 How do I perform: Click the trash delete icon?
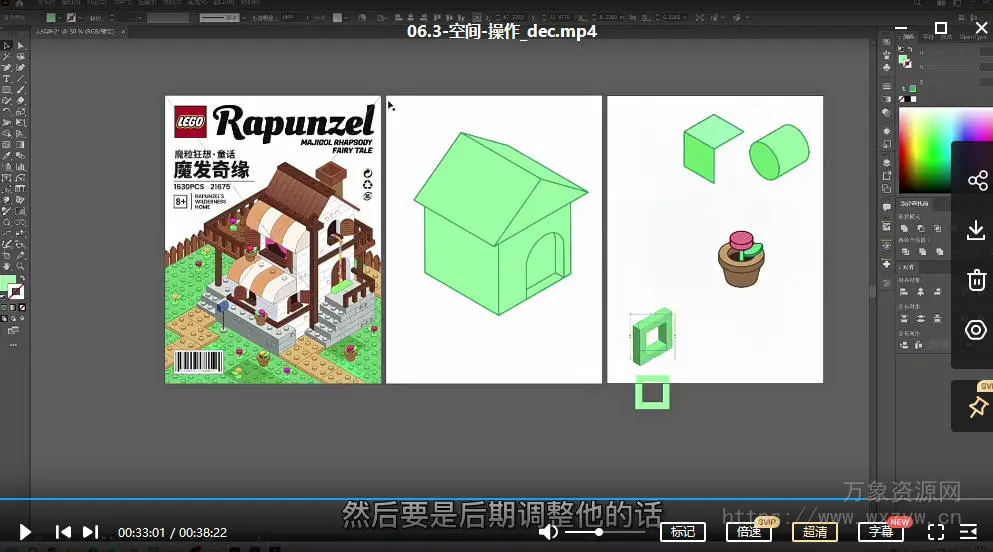pos(977,280)
